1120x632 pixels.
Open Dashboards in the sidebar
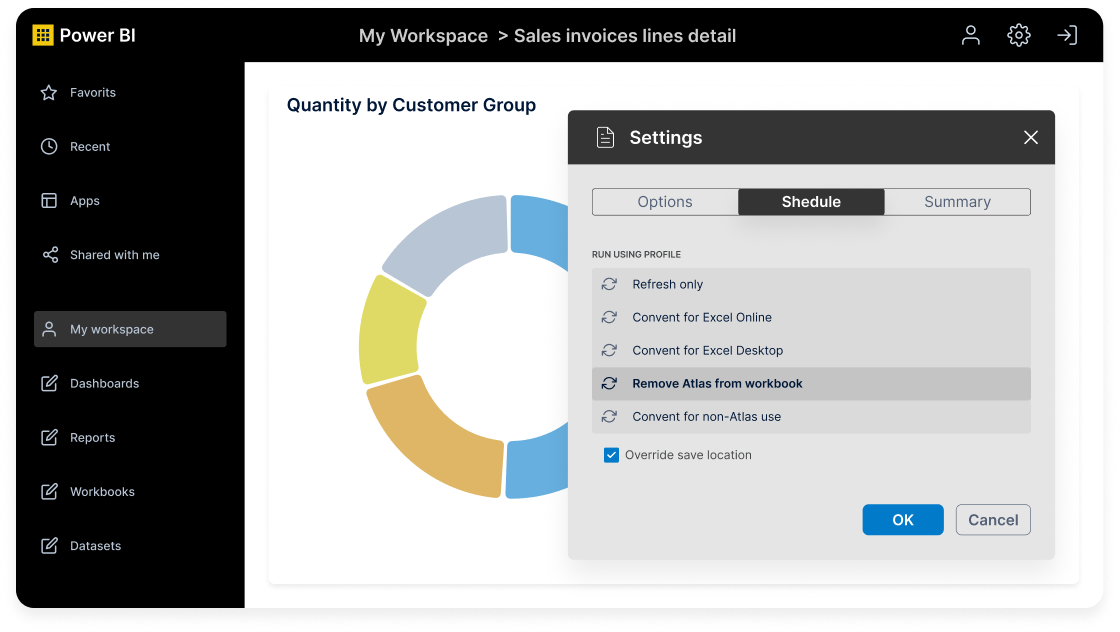(x=104, y=384)
